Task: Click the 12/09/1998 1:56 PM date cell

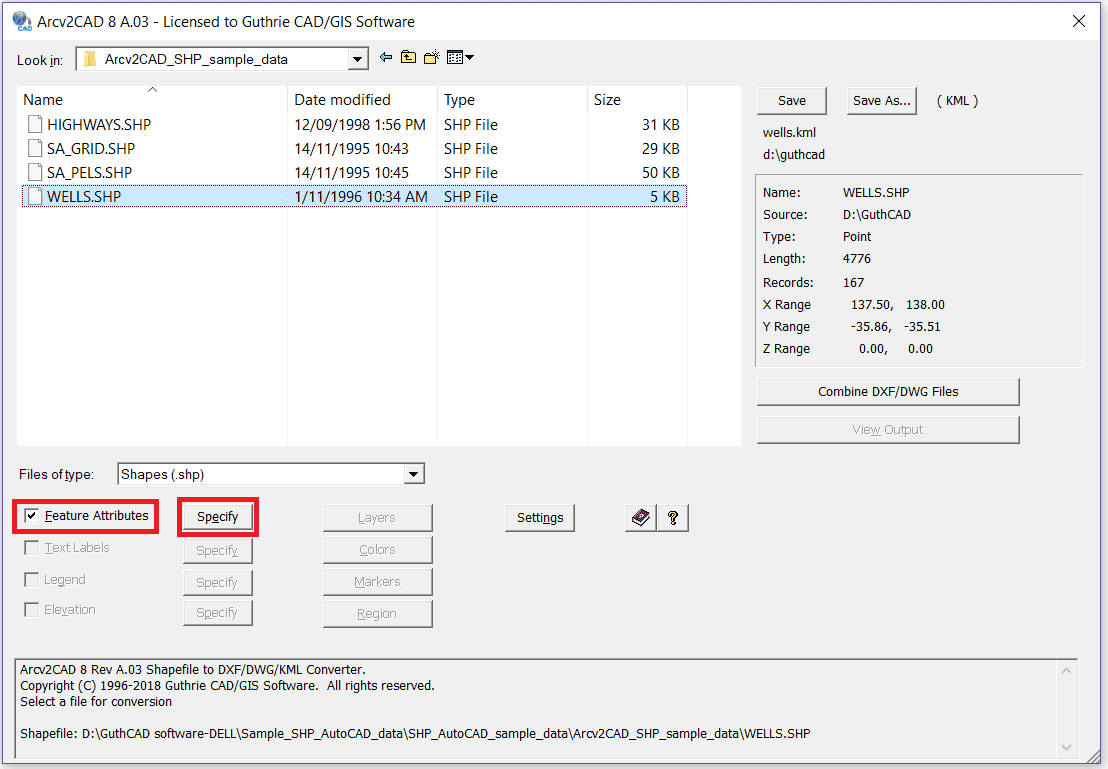Action: coord(360,124)
